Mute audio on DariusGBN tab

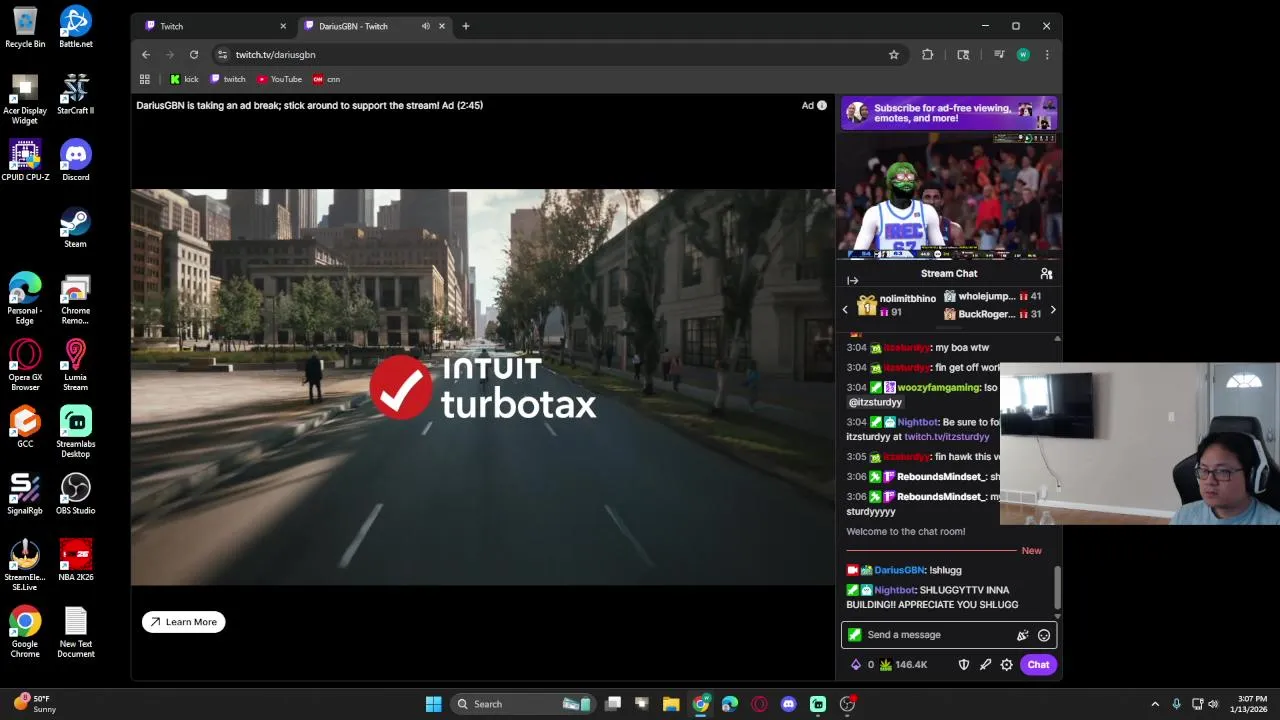click(x=426, y=26)
